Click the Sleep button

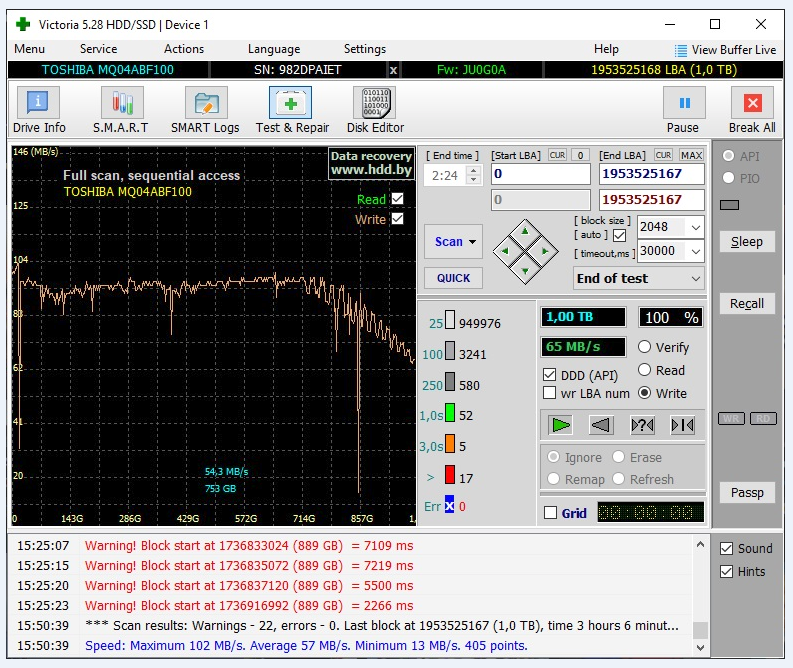tap(747, 242)
